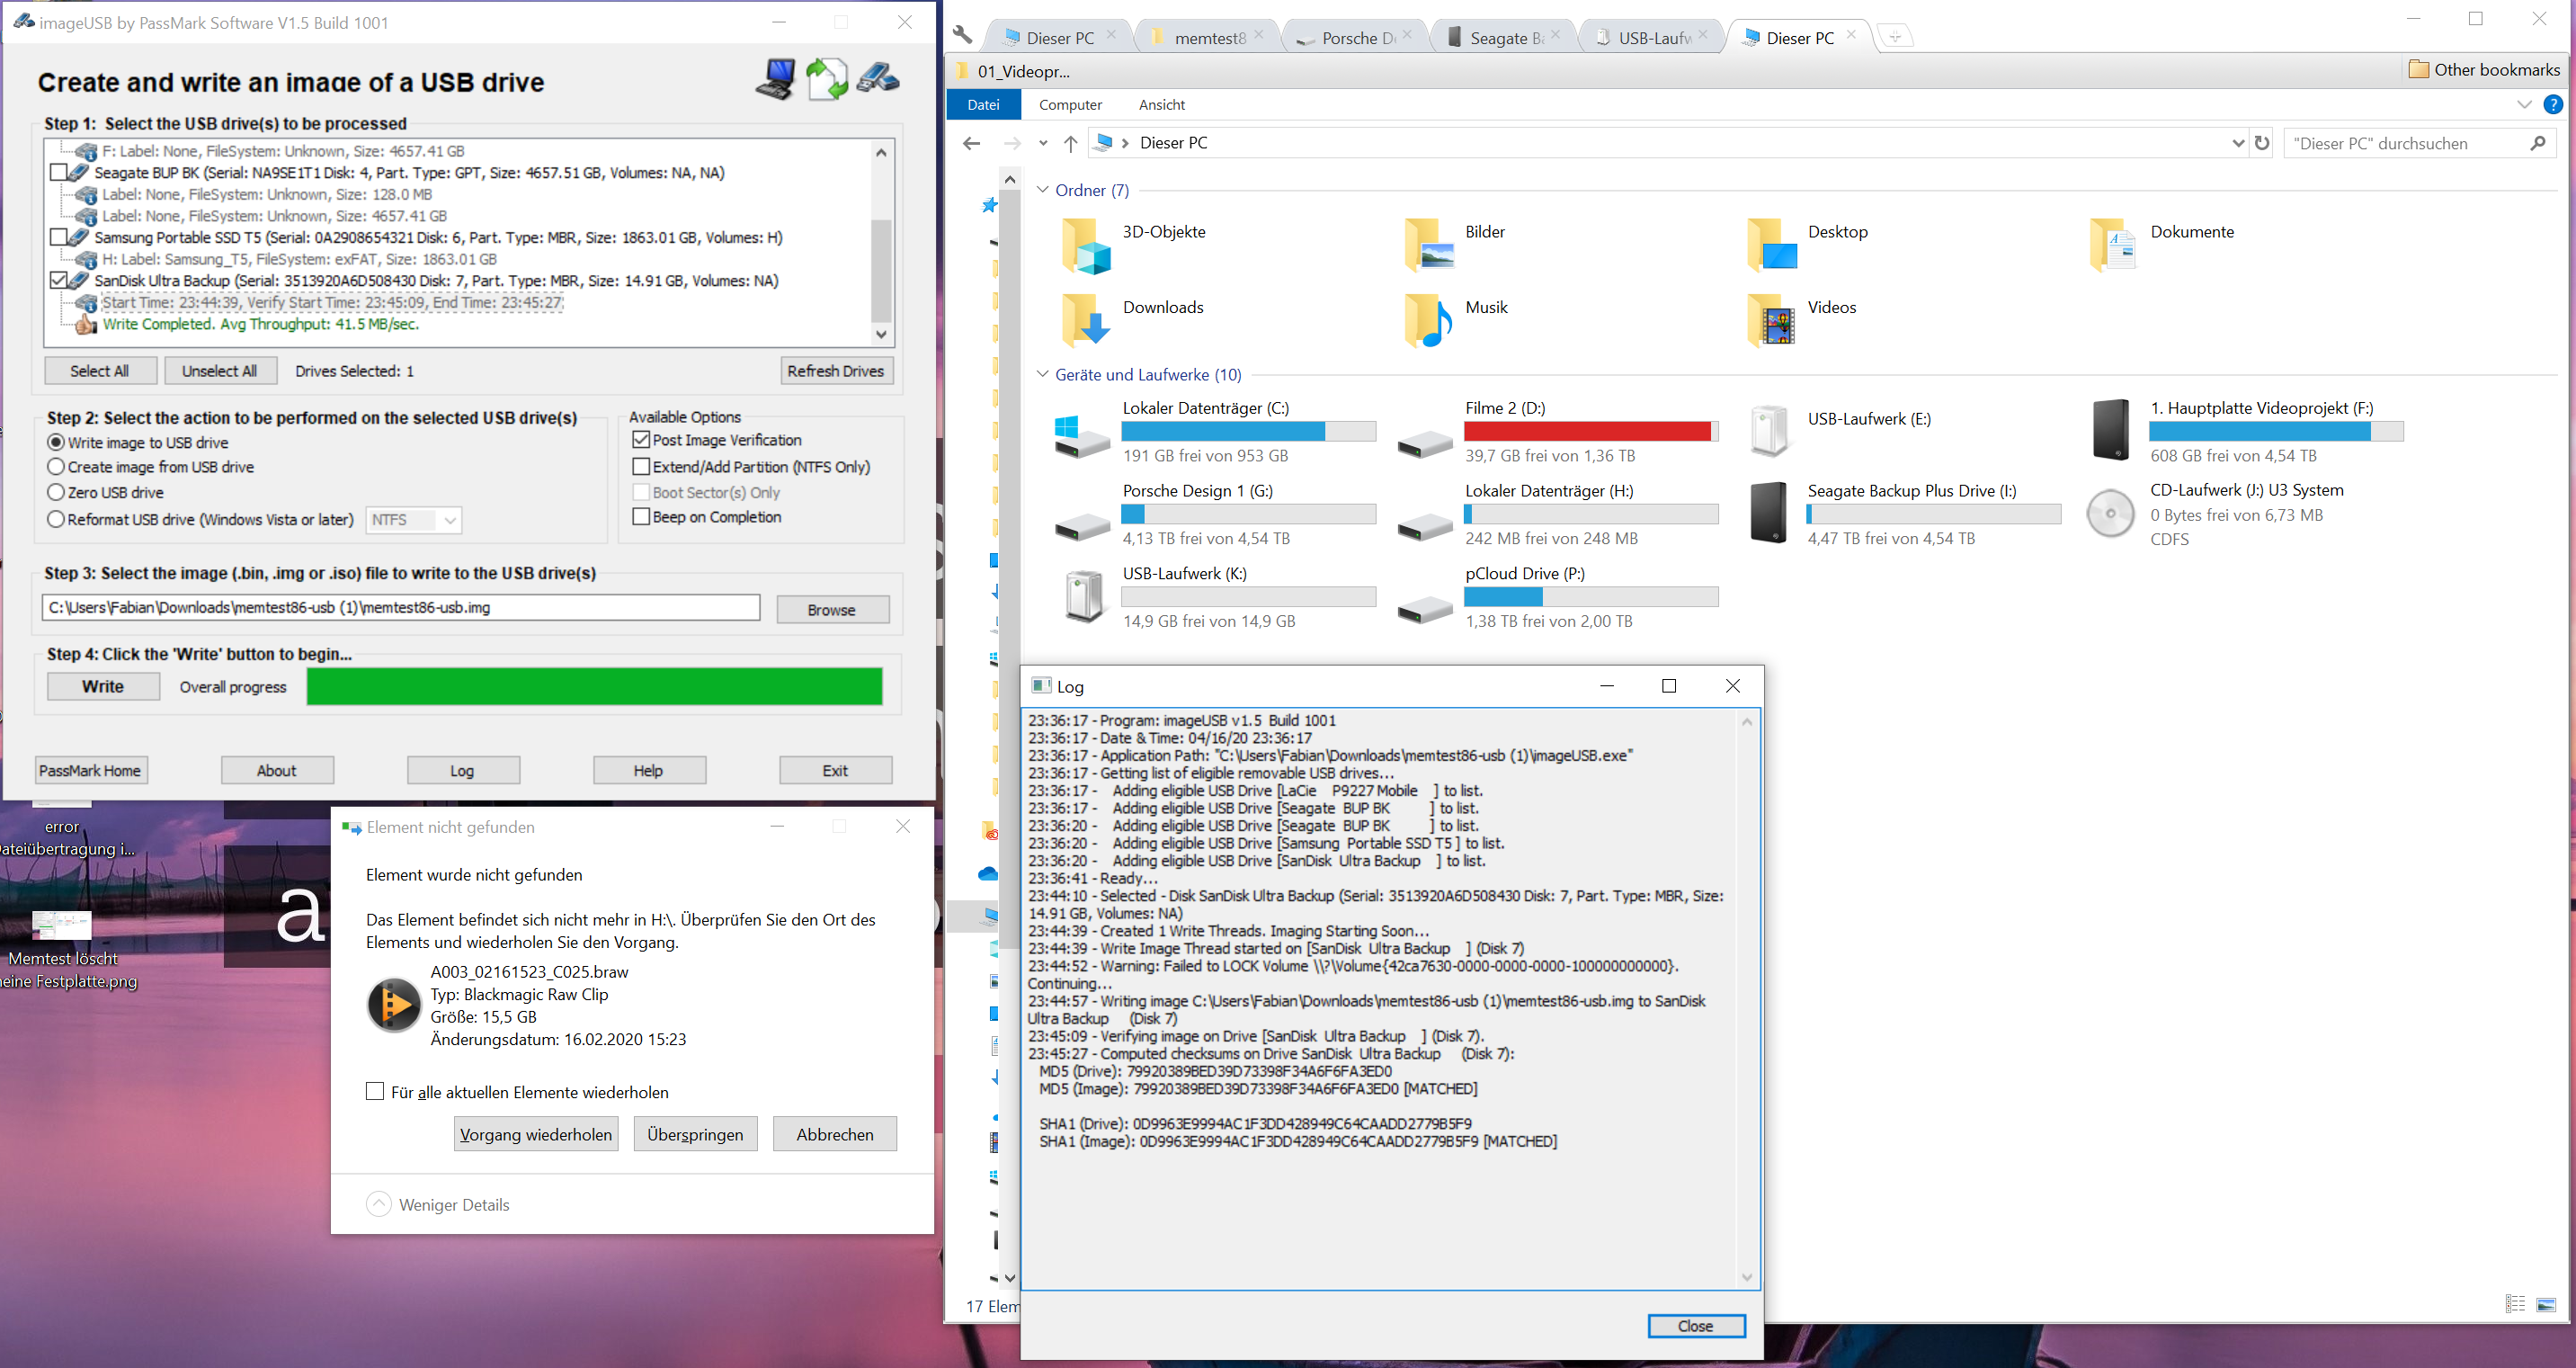
Task: Open the Ansicht ribbon tab
Action: 1161,105
